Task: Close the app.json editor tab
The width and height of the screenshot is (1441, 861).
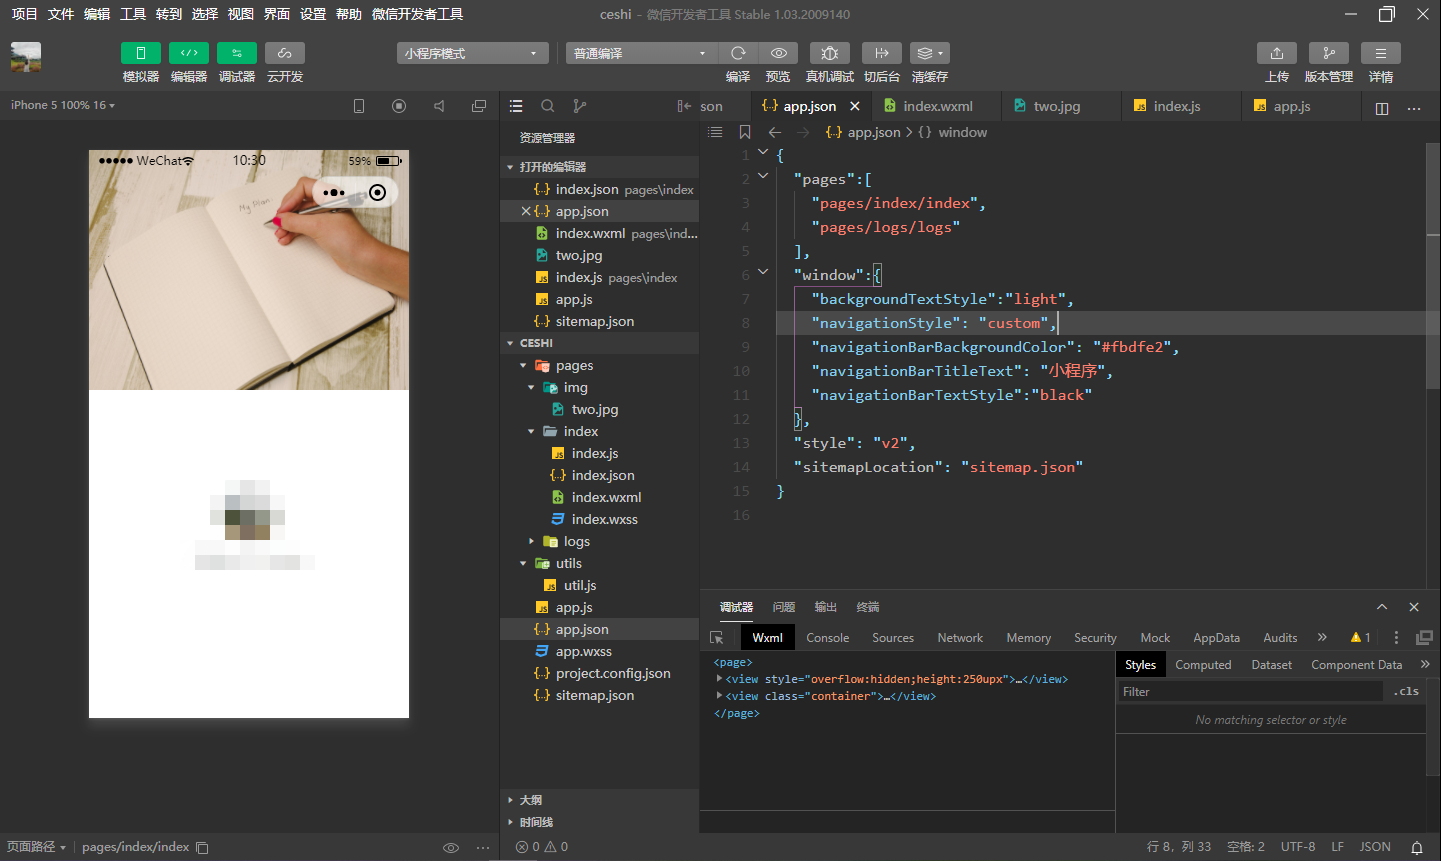Action: pyautogui.click(x=855, y=106)
